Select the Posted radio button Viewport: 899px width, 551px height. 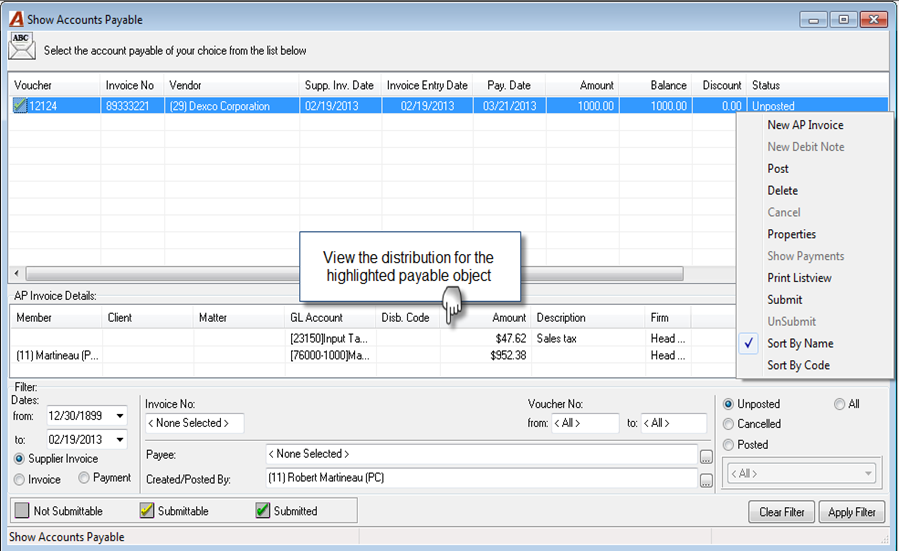[x=728, y=444]
